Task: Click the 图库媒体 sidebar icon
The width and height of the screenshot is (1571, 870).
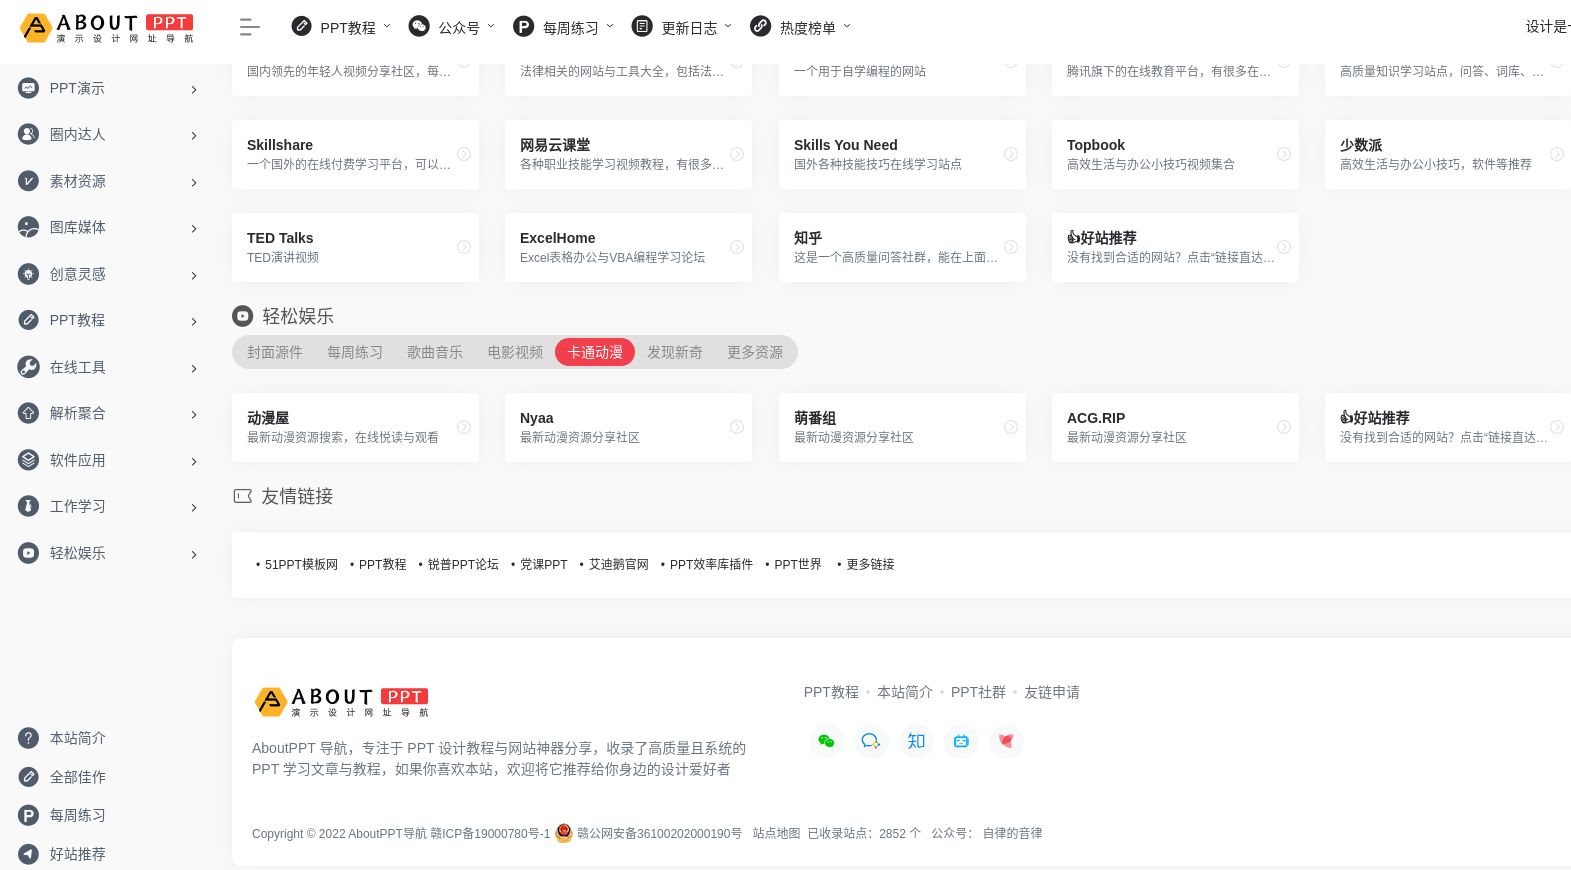Action: click(x=29, y=227)
